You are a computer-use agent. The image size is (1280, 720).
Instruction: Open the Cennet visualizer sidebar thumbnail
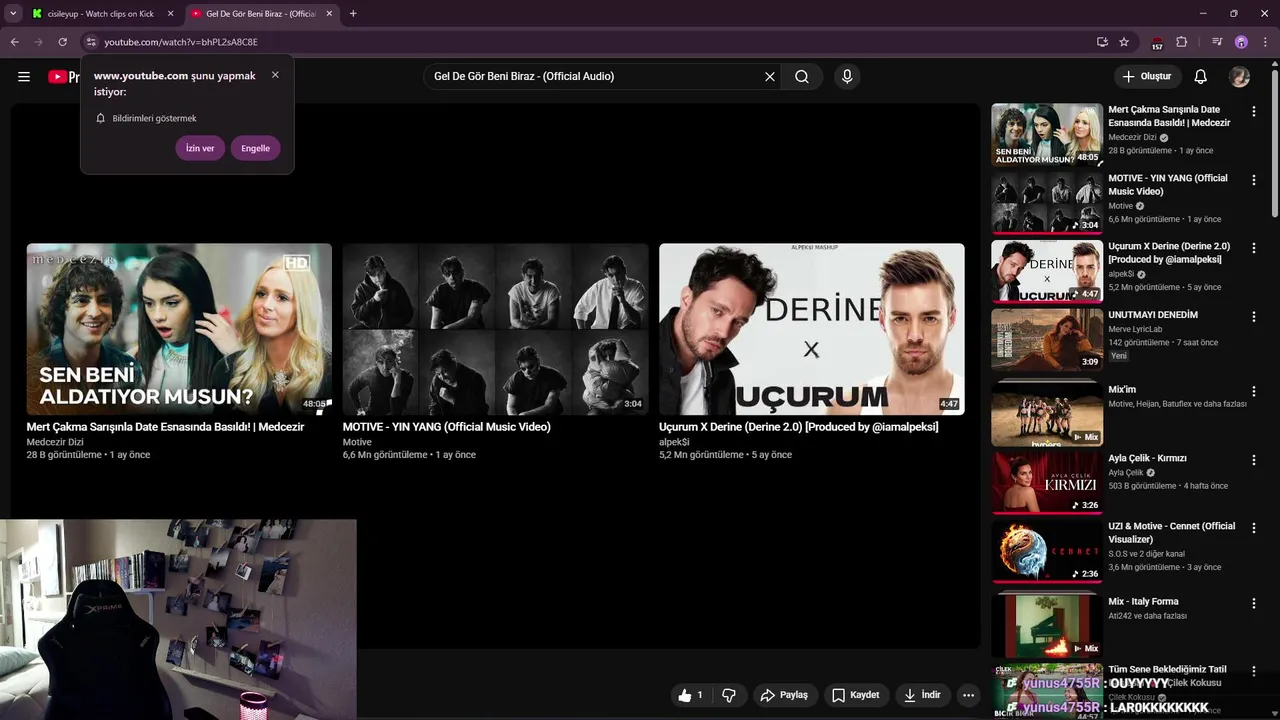pyautogui.click(x=1047, y=551)
